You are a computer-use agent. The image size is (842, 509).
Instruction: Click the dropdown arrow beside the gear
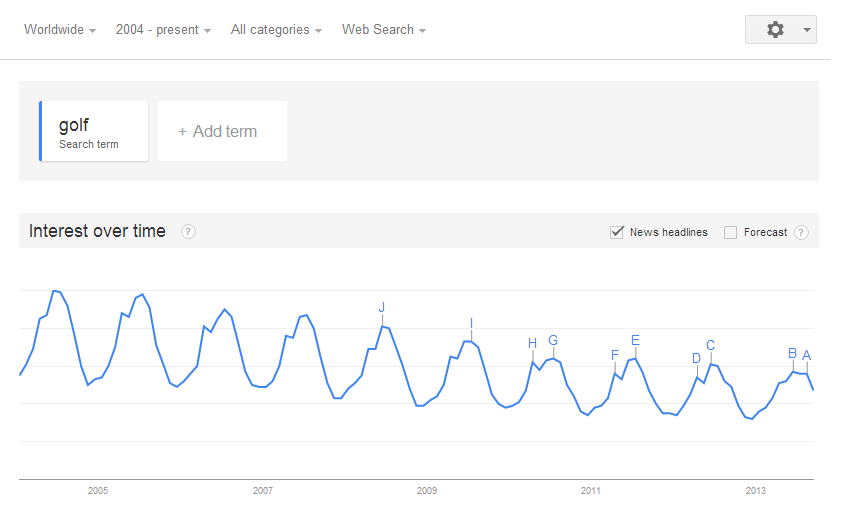coord(807,30)
